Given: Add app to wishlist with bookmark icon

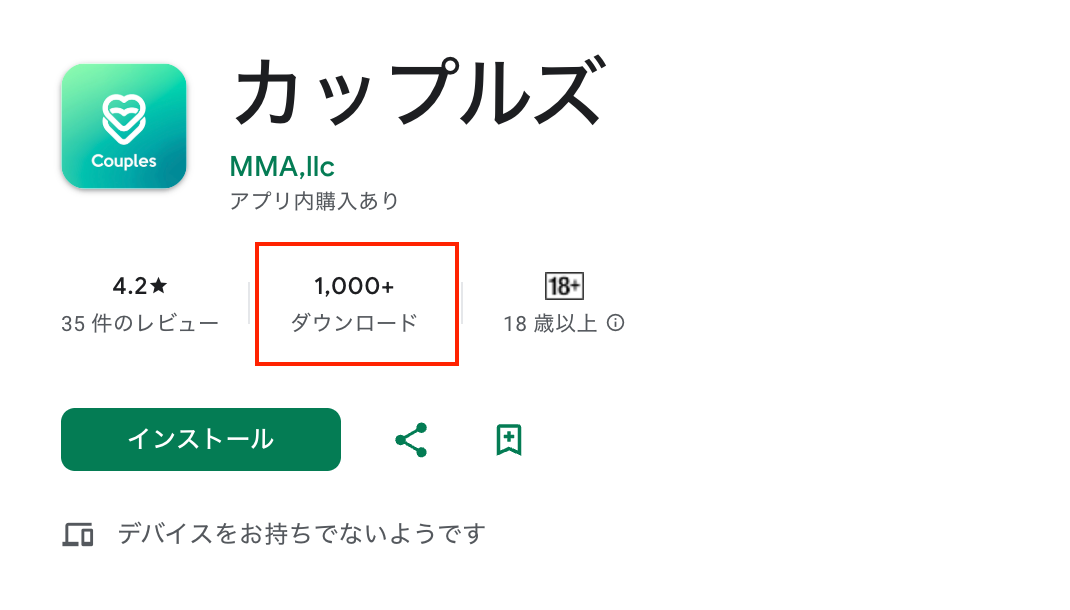Looking at the screenshot, I should (x=509, y=440).
